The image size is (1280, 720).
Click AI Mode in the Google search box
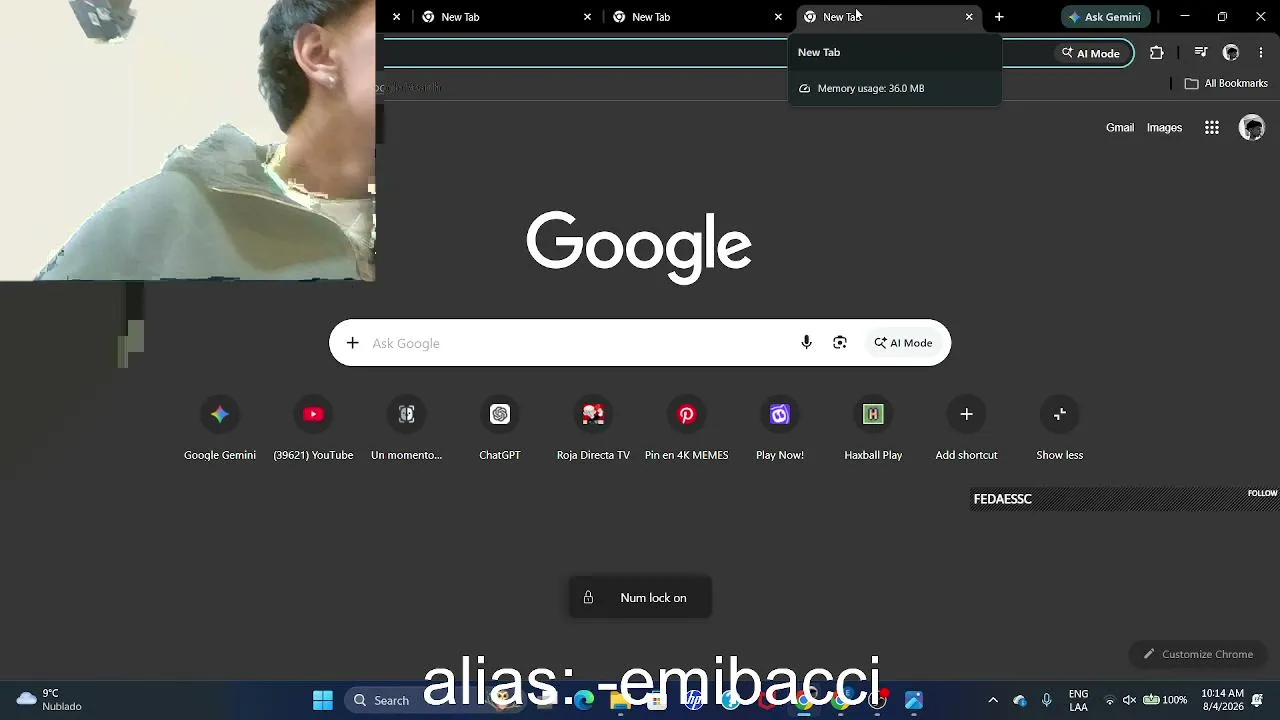coord(904,343)
